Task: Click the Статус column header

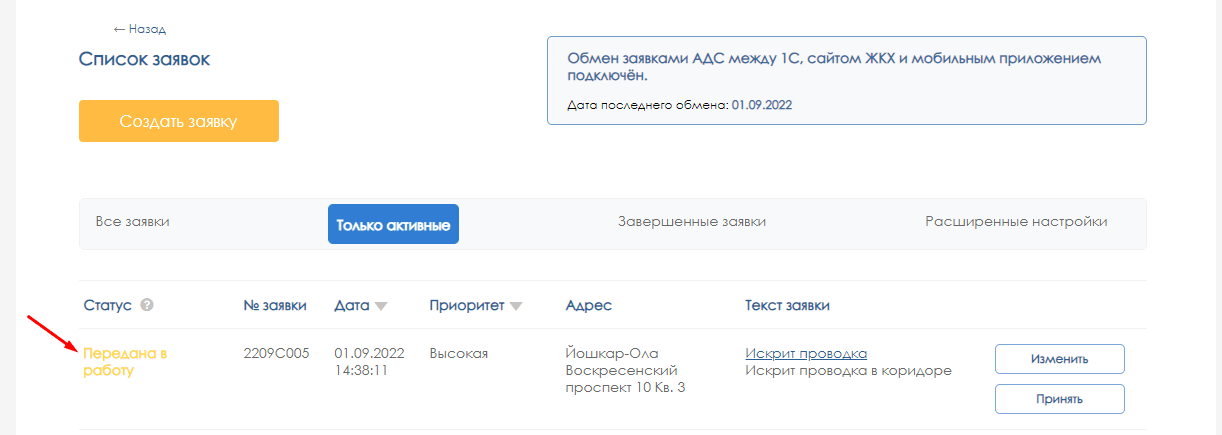Action: (x=107, y=305)
